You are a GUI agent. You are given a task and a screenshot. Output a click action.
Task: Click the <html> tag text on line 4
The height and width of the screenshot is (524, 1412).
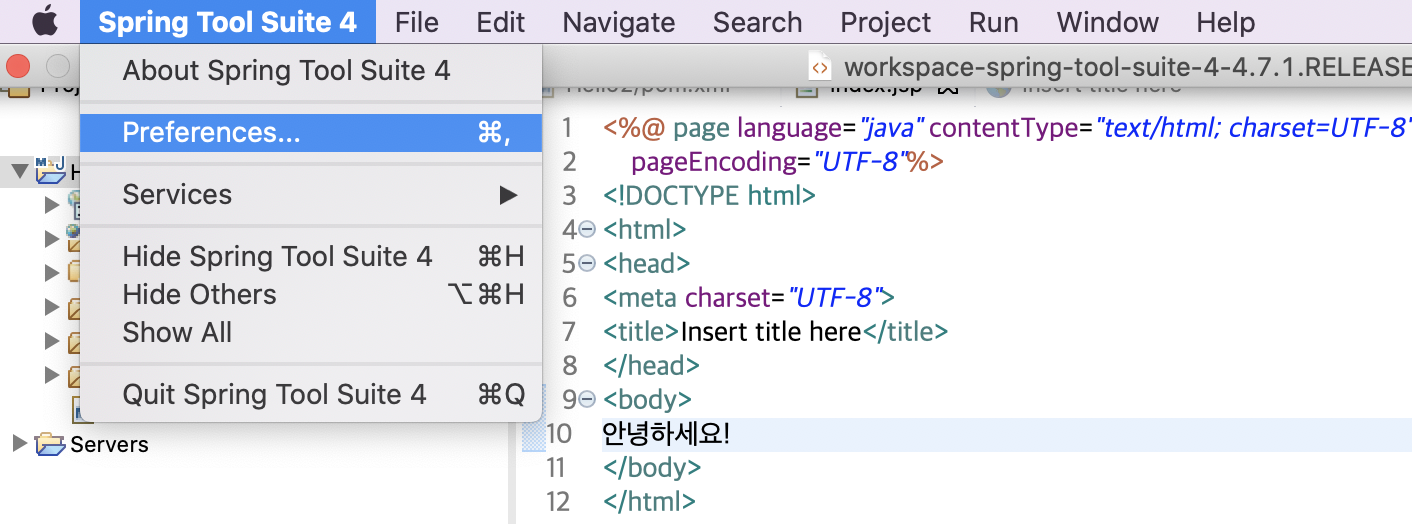click(644, 229)
